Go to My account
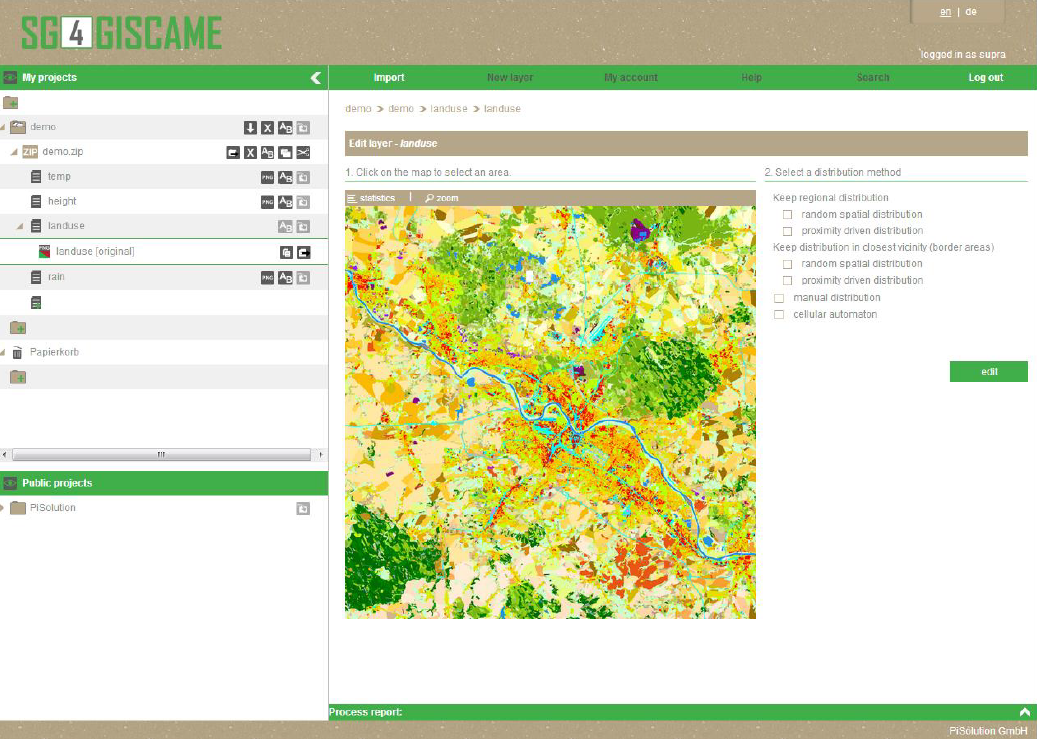 pos(631,77)
